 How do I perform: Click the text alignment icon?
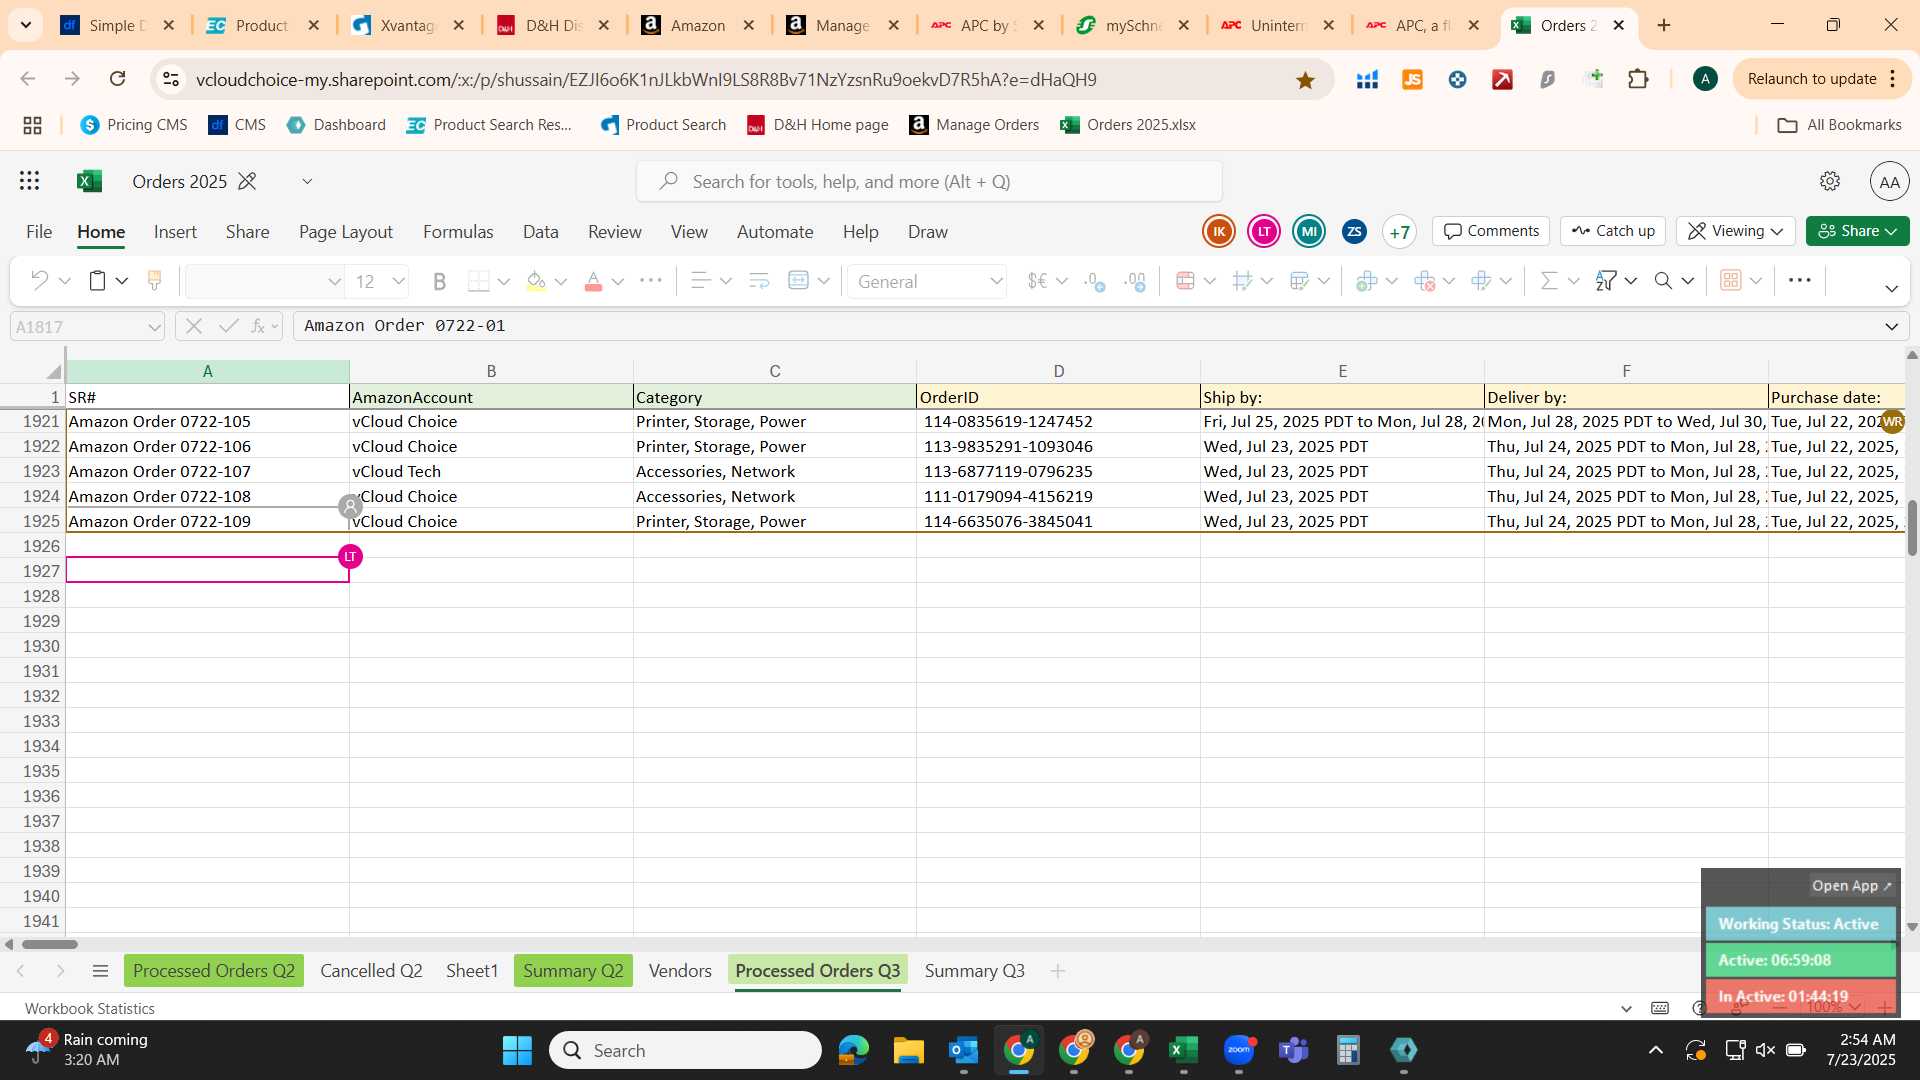[x=701, y=281]
